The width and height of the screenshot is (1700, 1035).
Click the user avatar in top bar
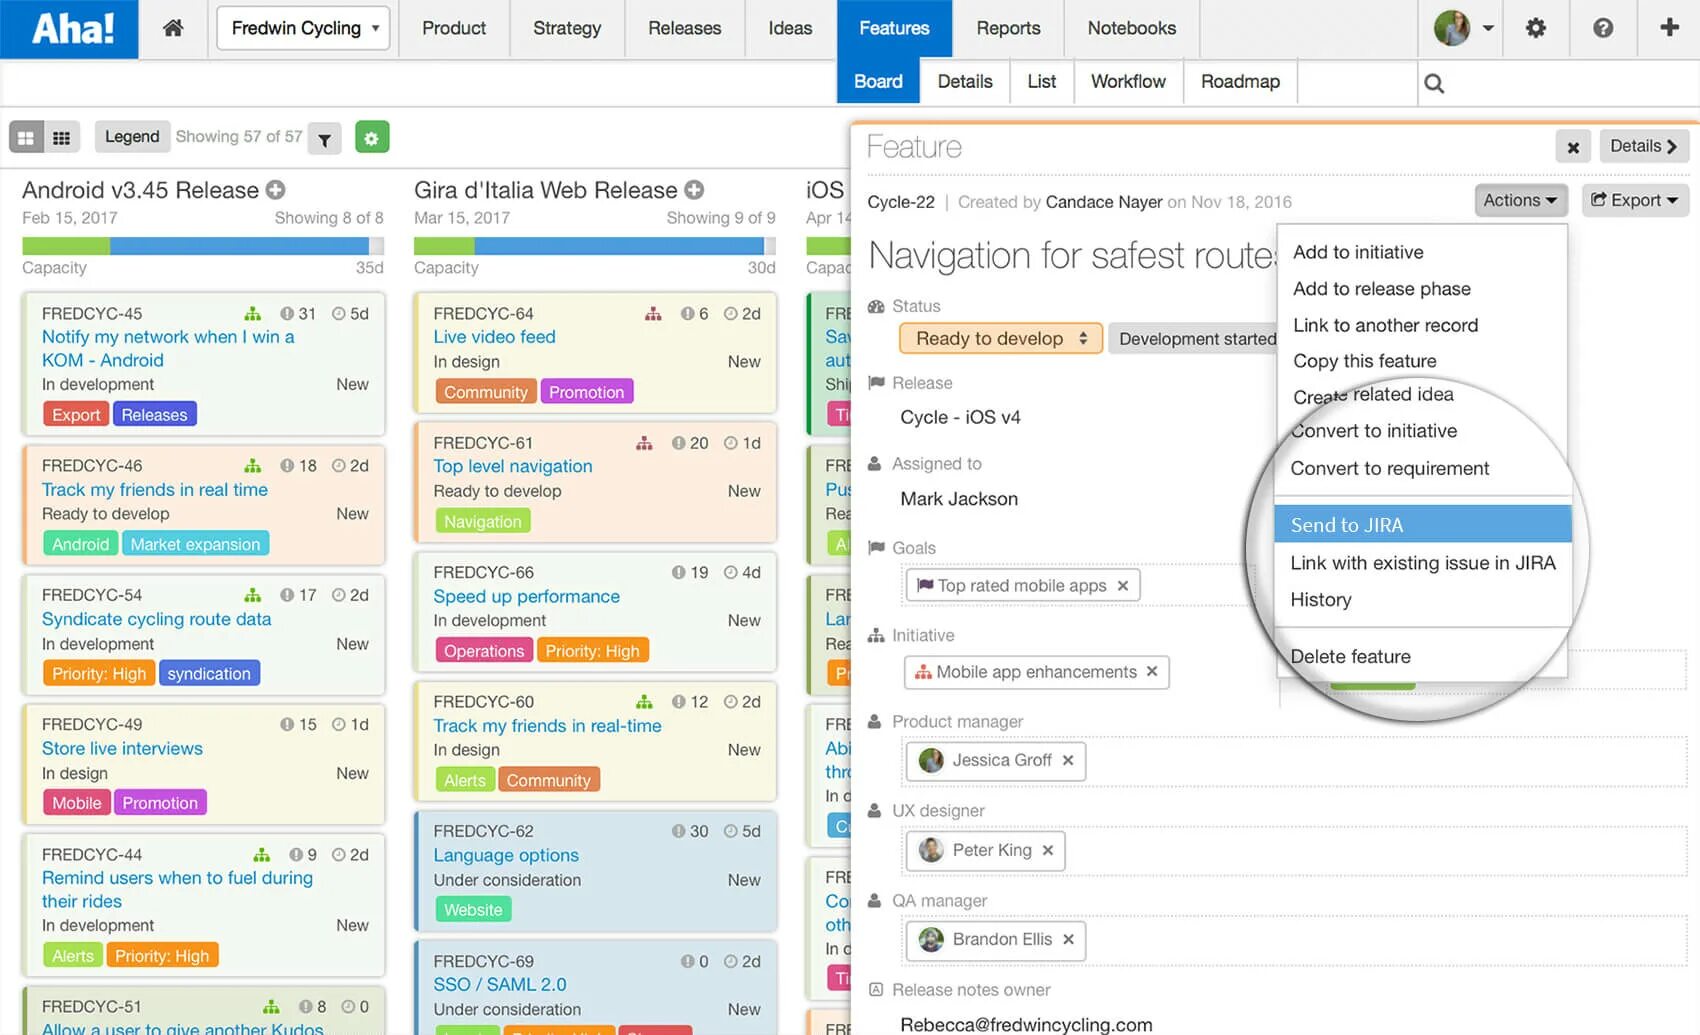click(x=1451, y=28)
